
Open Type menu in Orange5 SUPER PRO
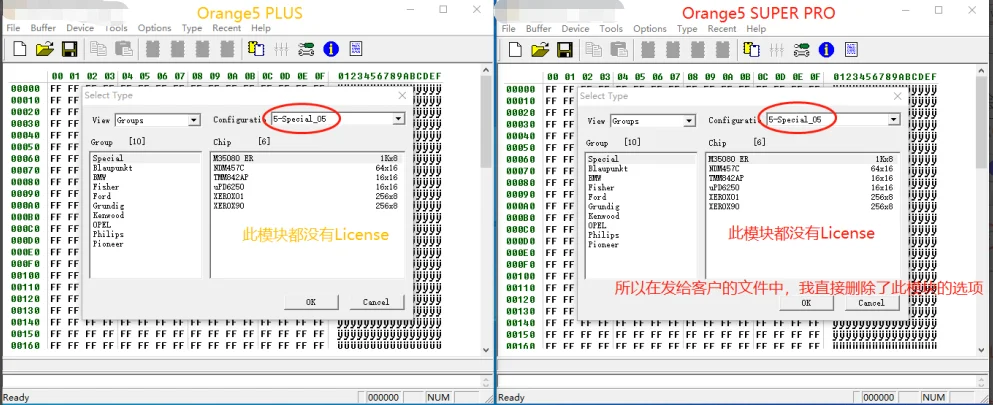(686, 29)
